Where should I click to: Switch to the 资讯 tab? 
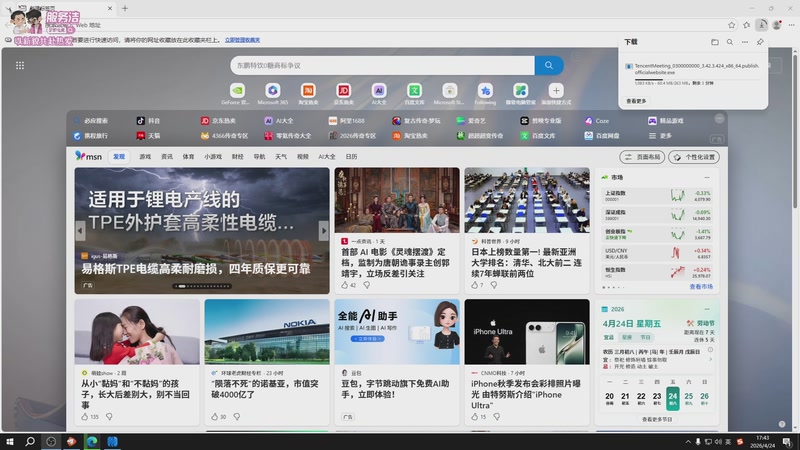(167, 157)
